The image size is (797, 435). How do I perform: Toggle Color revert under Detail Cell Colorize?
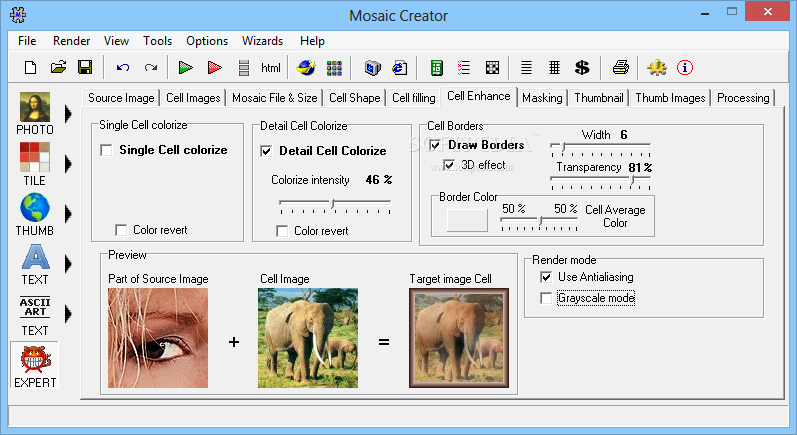(x=282, y=231)
